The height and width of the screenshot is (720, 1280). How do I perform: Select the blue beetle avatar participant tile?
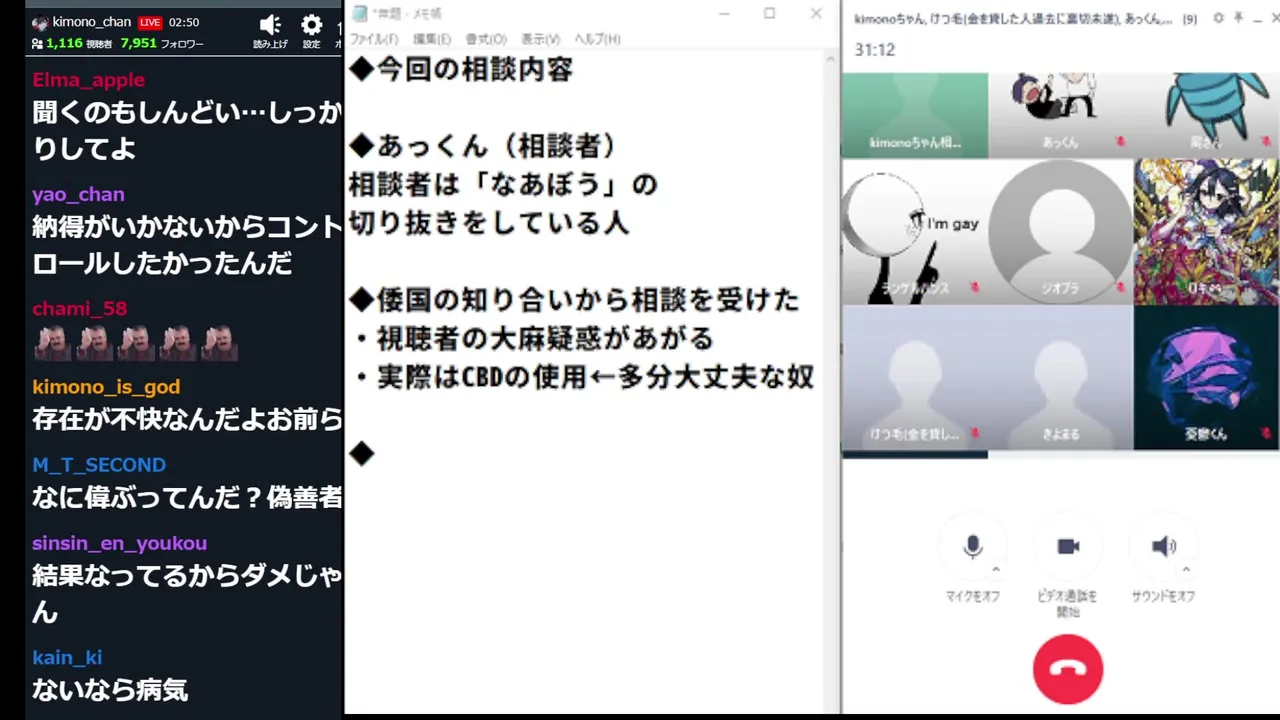[1207, 115]
